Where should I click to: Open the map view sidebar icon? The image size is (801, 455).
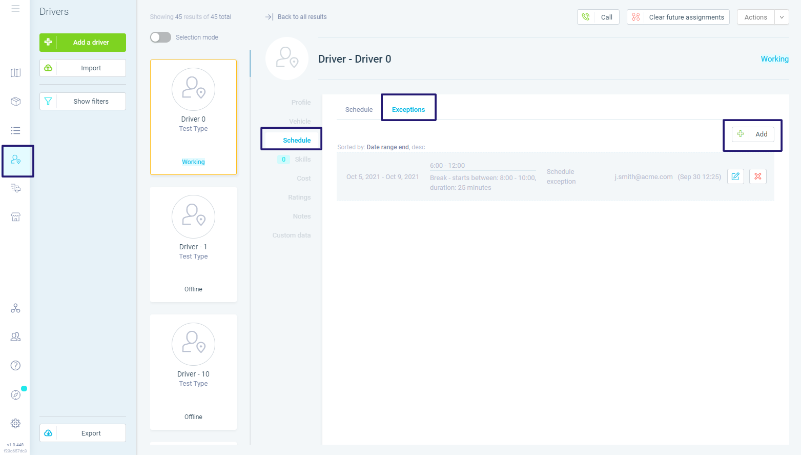coord(16,73)
